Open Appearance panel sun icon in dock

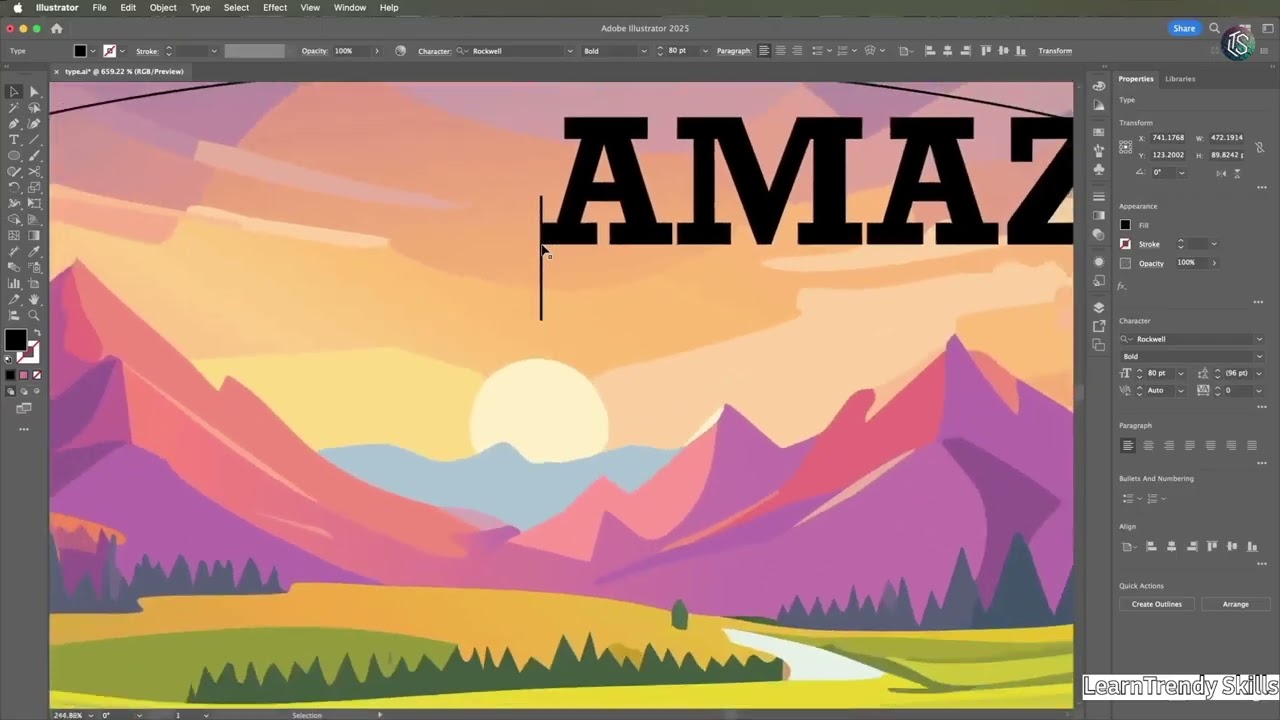(1099, 262)
